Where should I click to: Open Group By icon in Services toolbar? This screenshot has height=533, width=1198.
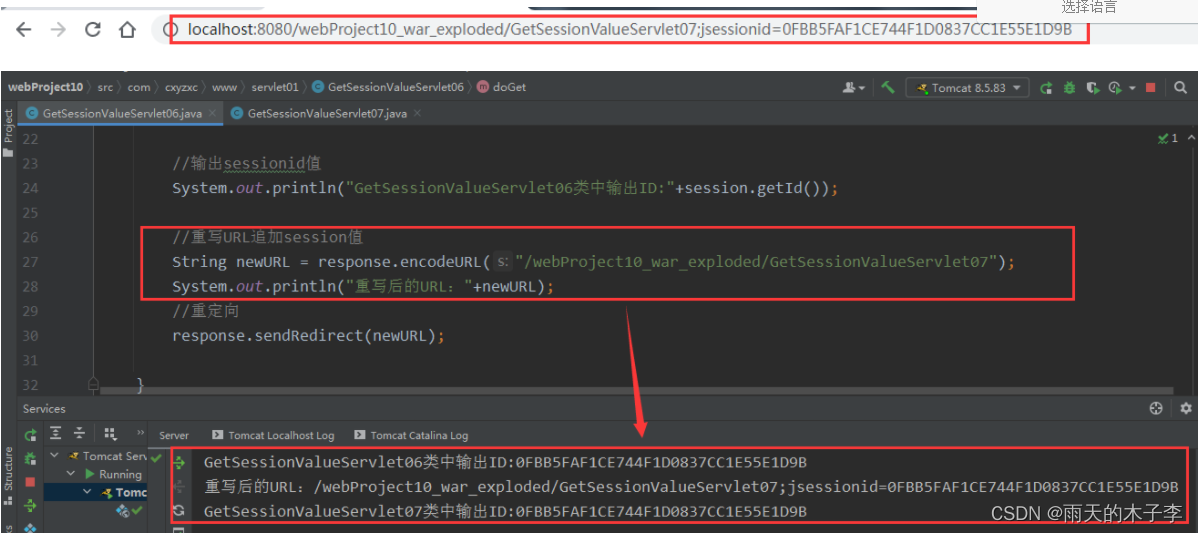[x=110, y=434]
